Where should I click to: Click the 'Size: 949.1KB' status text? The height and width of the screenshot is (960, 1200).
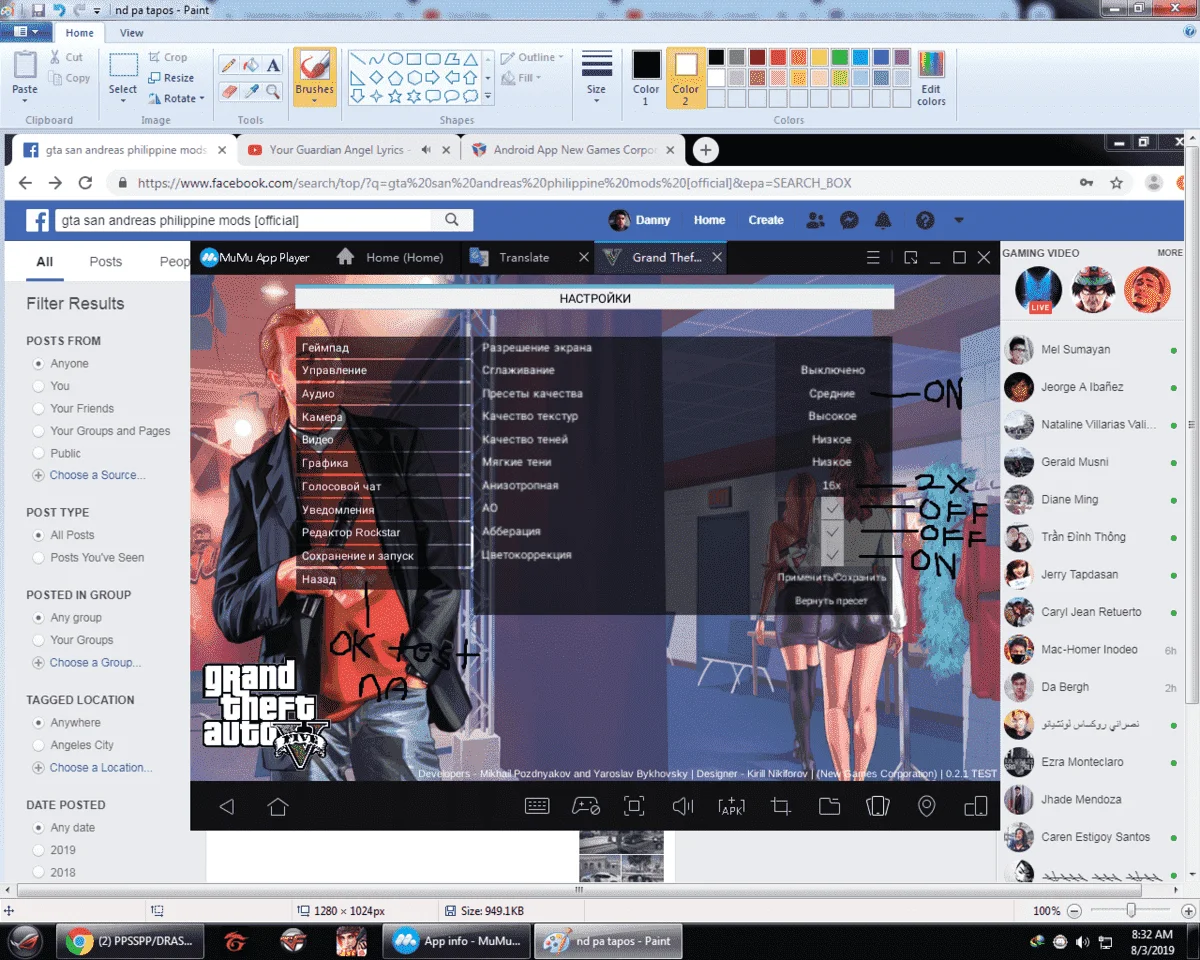492,911
